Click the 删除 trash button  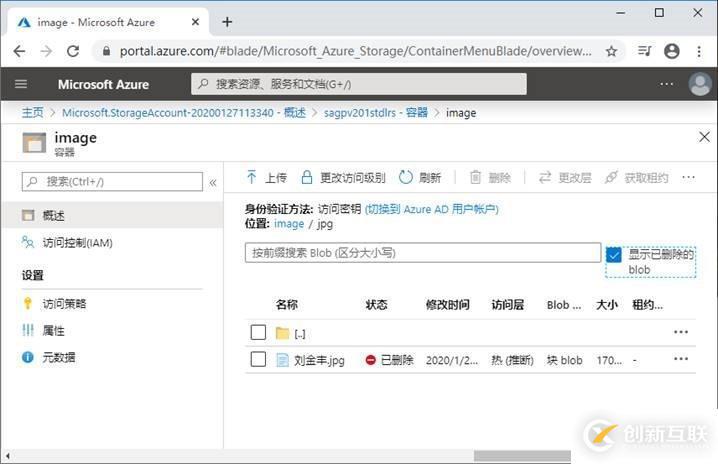[490, 177]
